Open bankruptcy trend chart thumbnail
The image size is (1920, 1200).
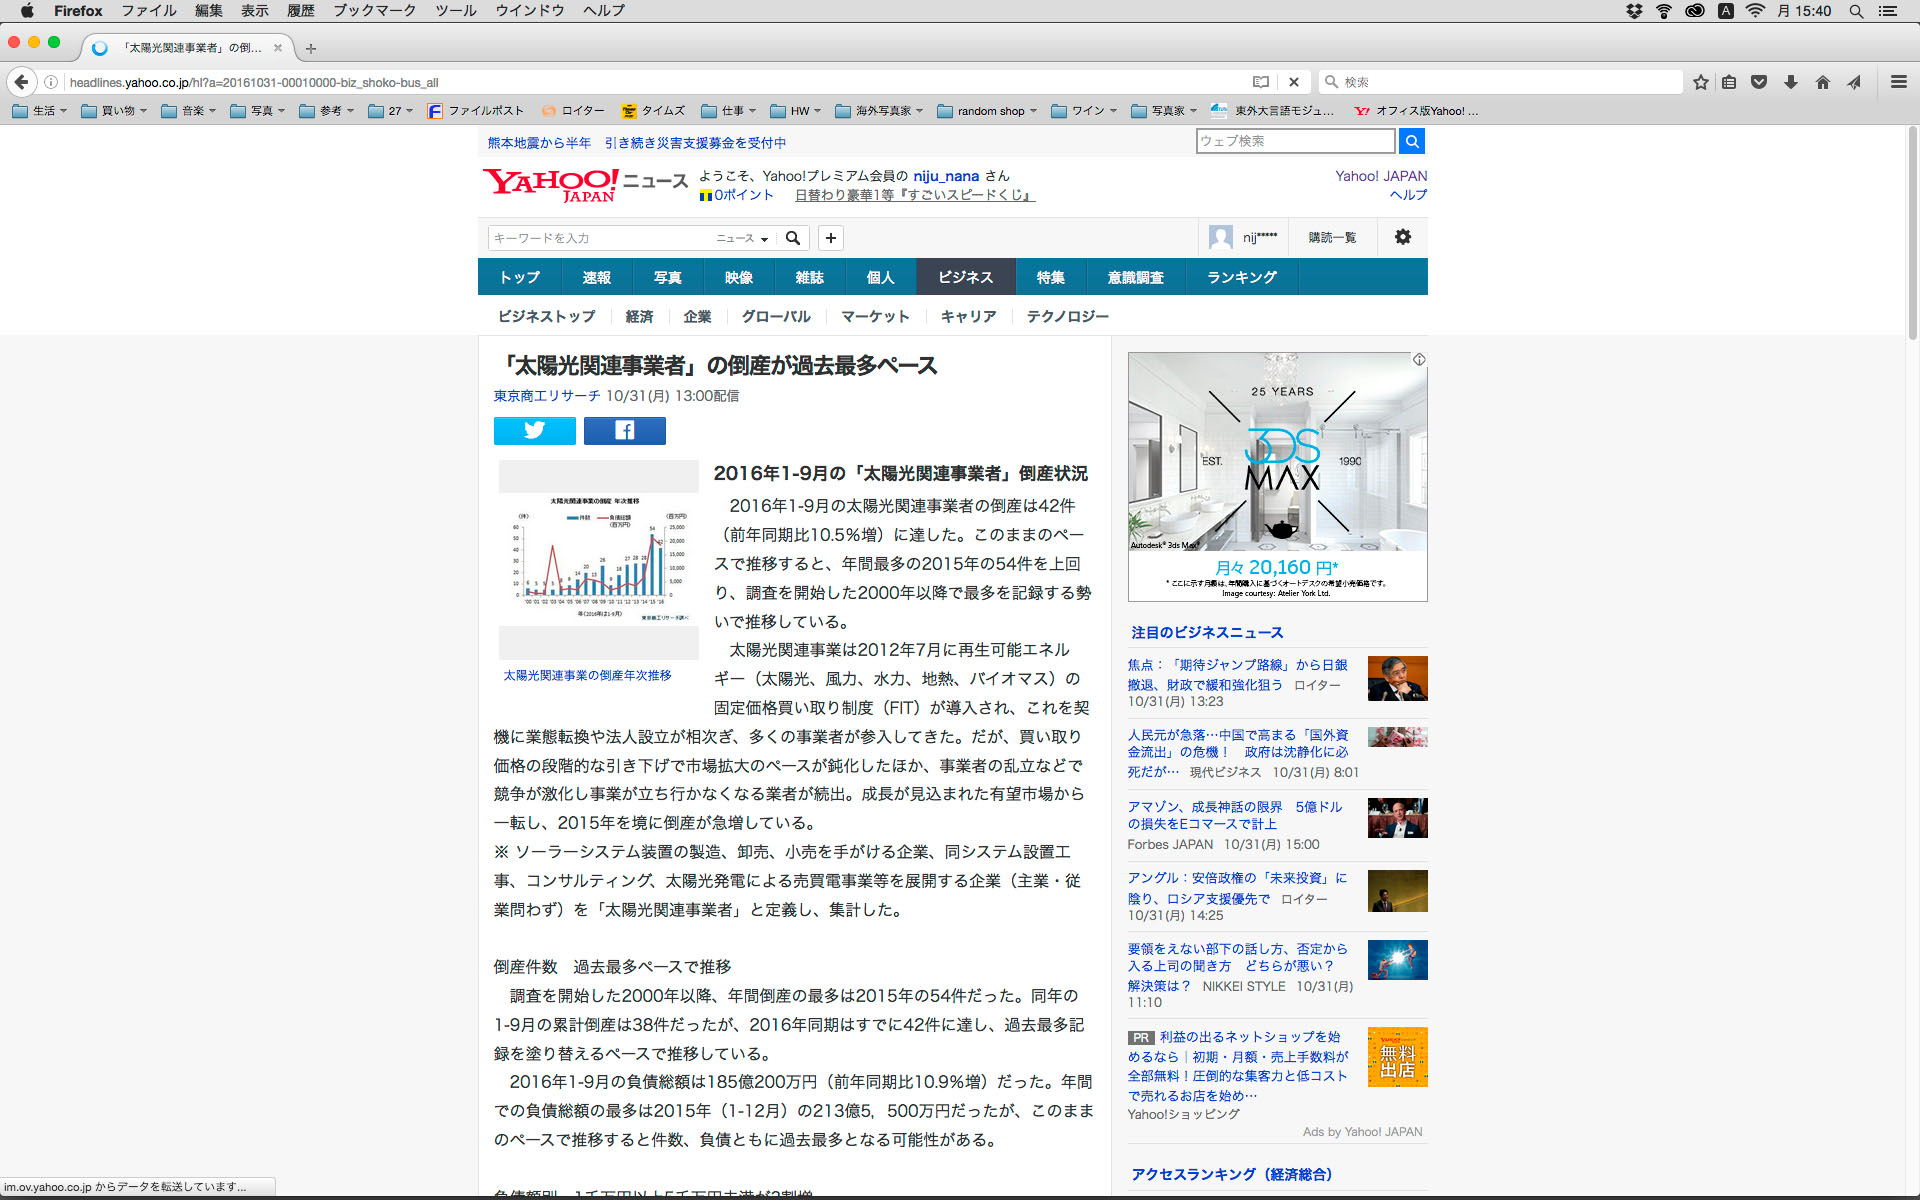pyautogui.click(x=598, y=558)
